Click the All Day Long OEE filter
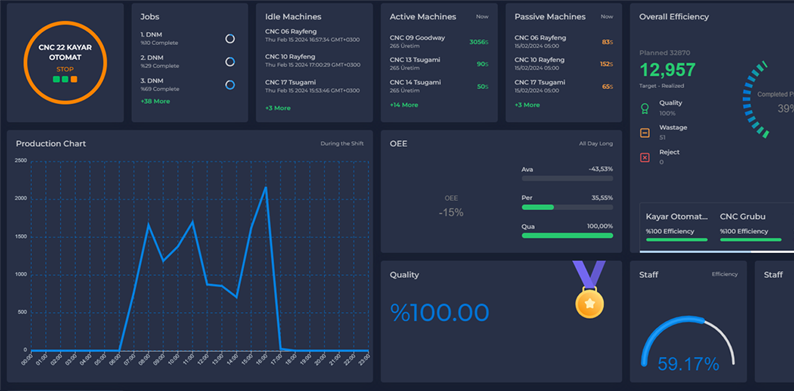The width and height of the screenshot is (794, 391). click(x=596, y=144)
